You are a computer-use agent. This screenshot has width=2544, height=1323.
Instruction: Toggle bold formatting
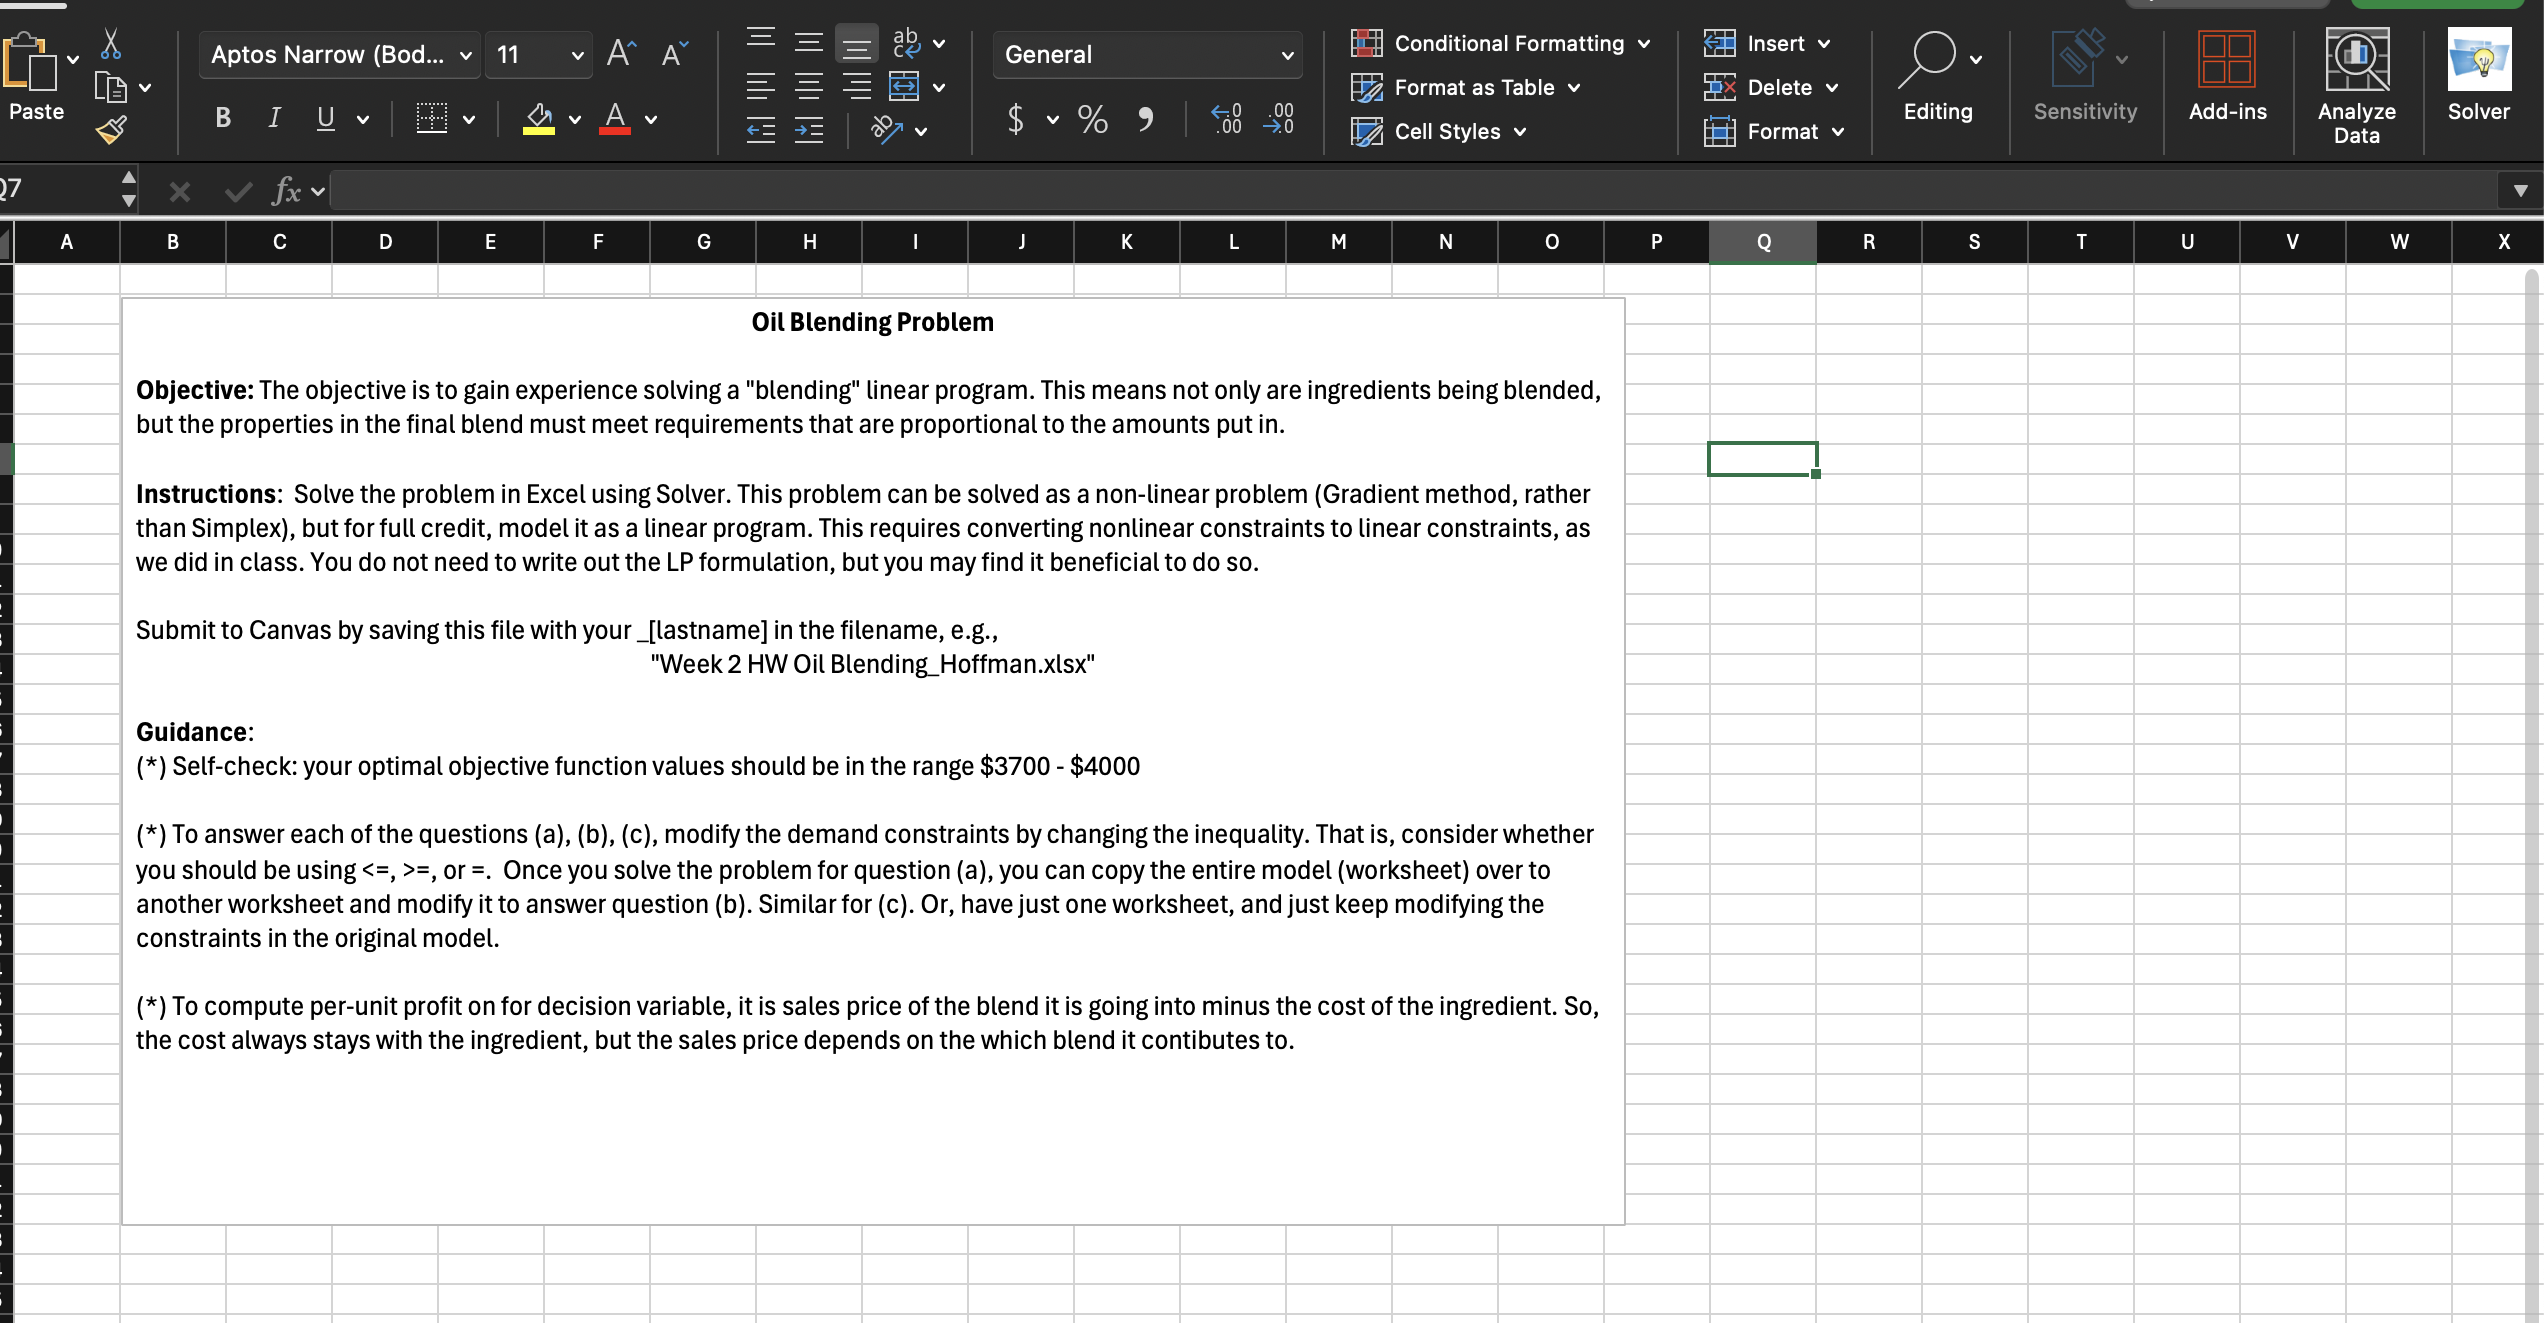click(x=222, y=118)
